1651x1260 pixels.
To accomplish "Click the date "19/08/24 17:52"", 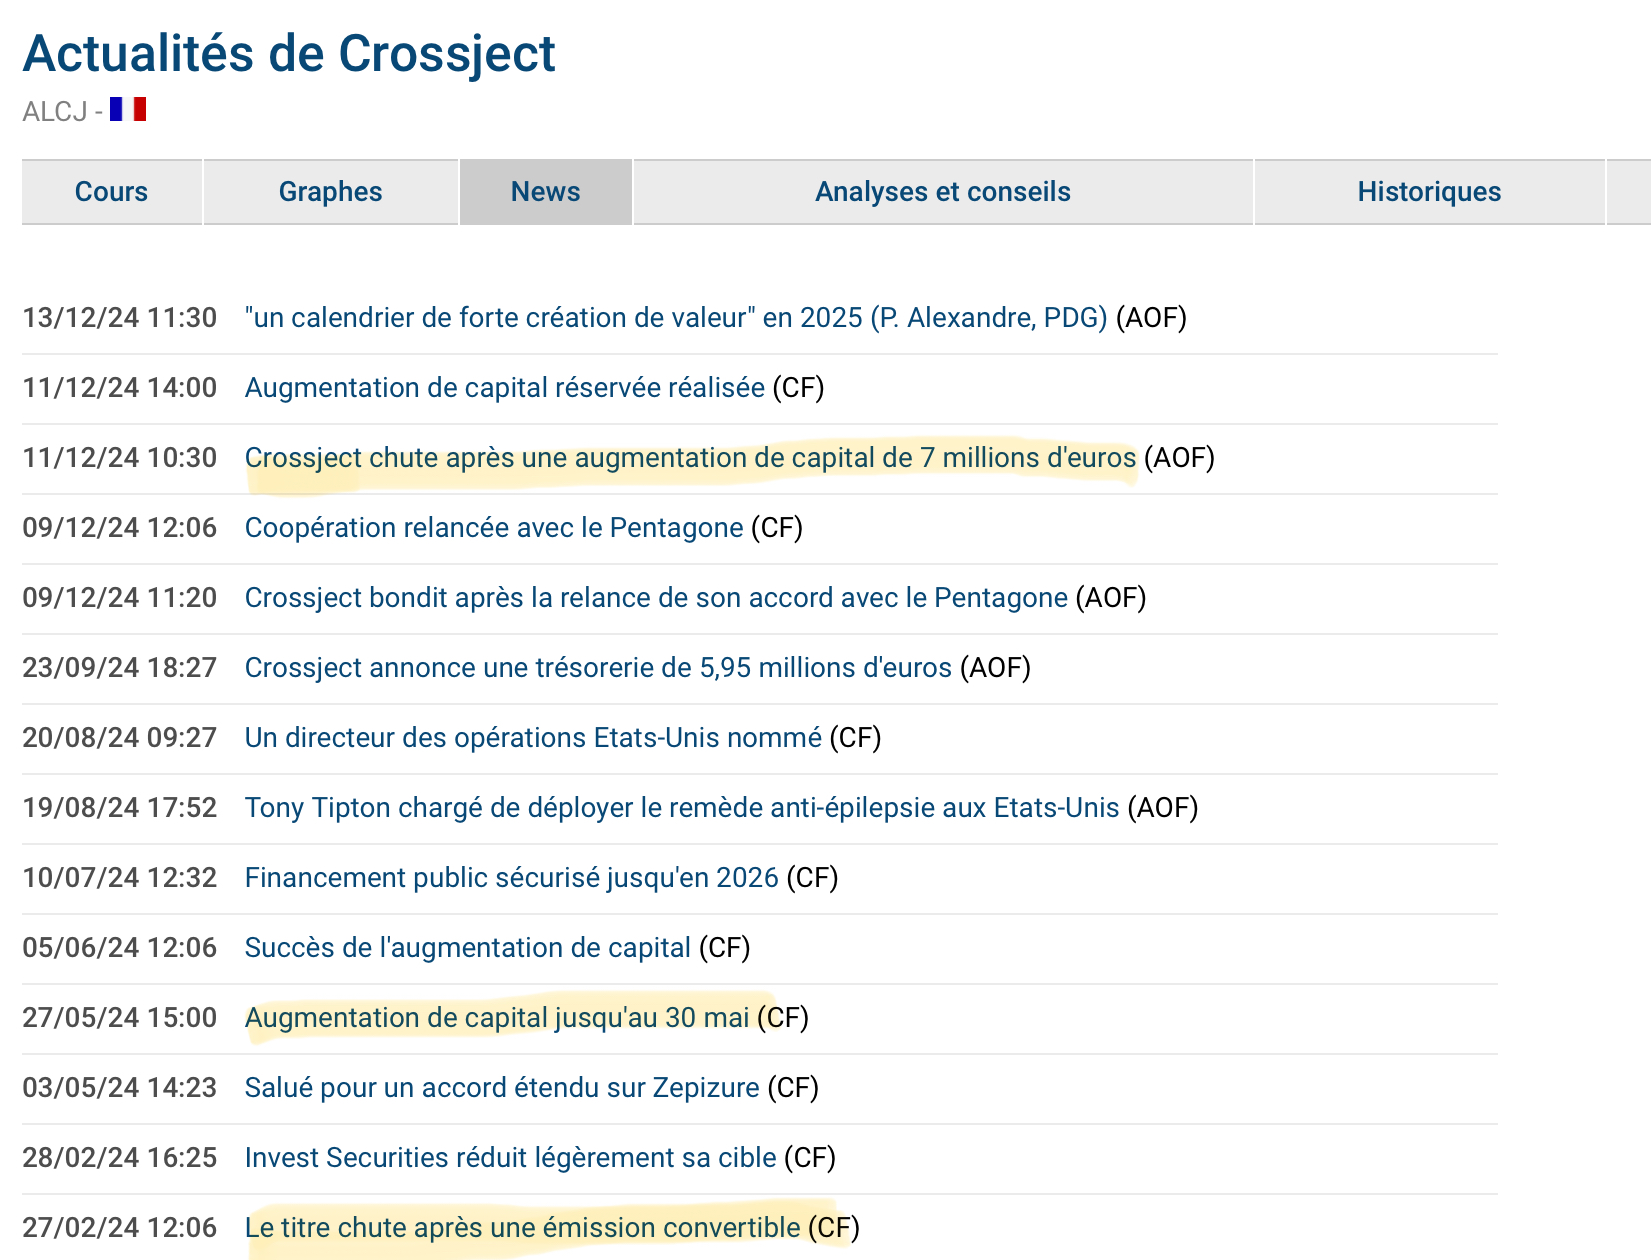I will pos(120,808).
